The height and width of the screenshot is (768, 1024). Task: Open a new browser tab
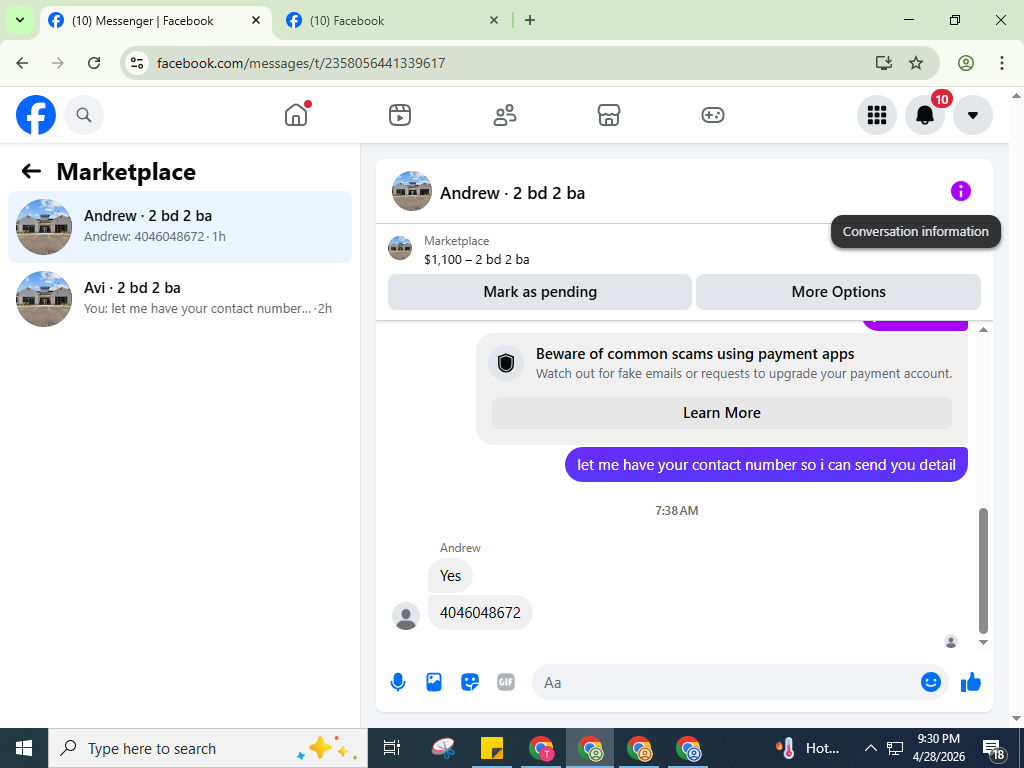530,20
